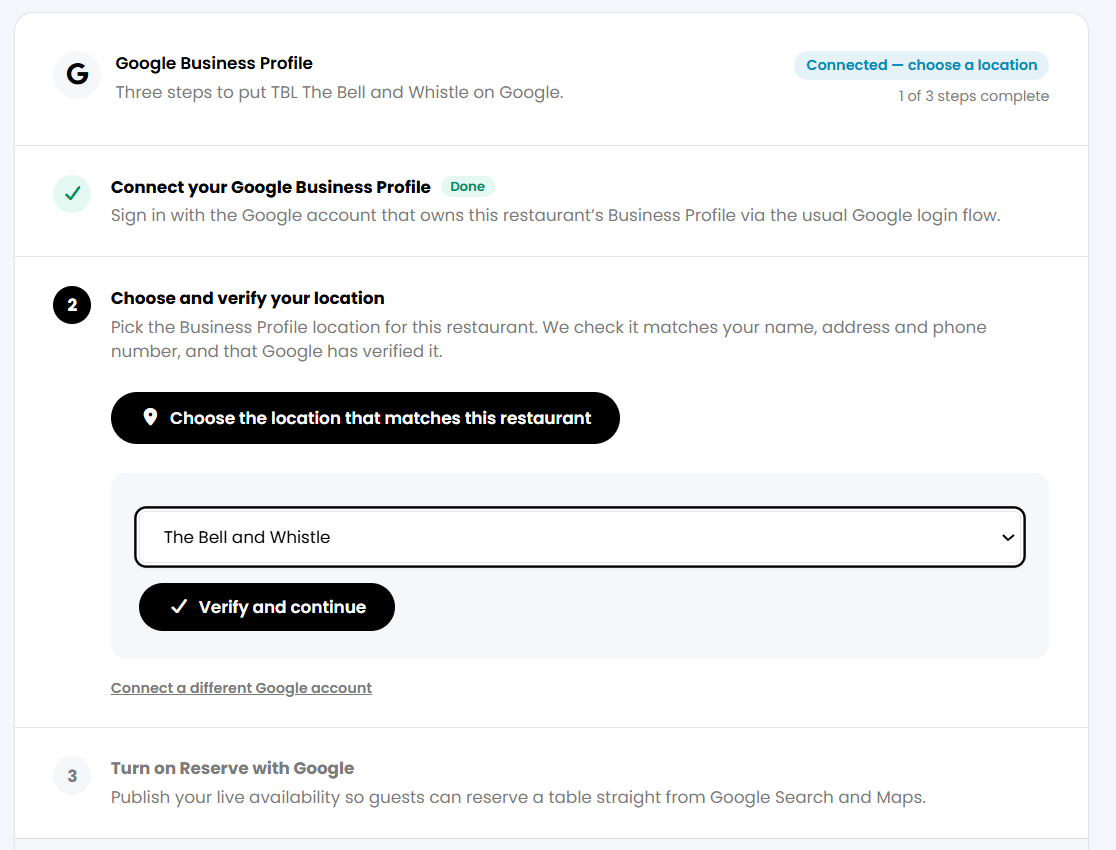
Task: Click the 'Google Business Profile' heading
Action: pyautogui.click(x=214, y=63)
